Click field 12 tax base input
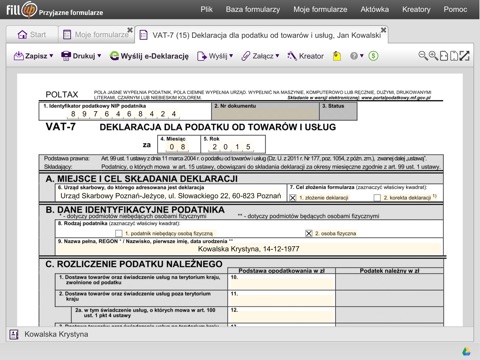 (x=281, y=314)
